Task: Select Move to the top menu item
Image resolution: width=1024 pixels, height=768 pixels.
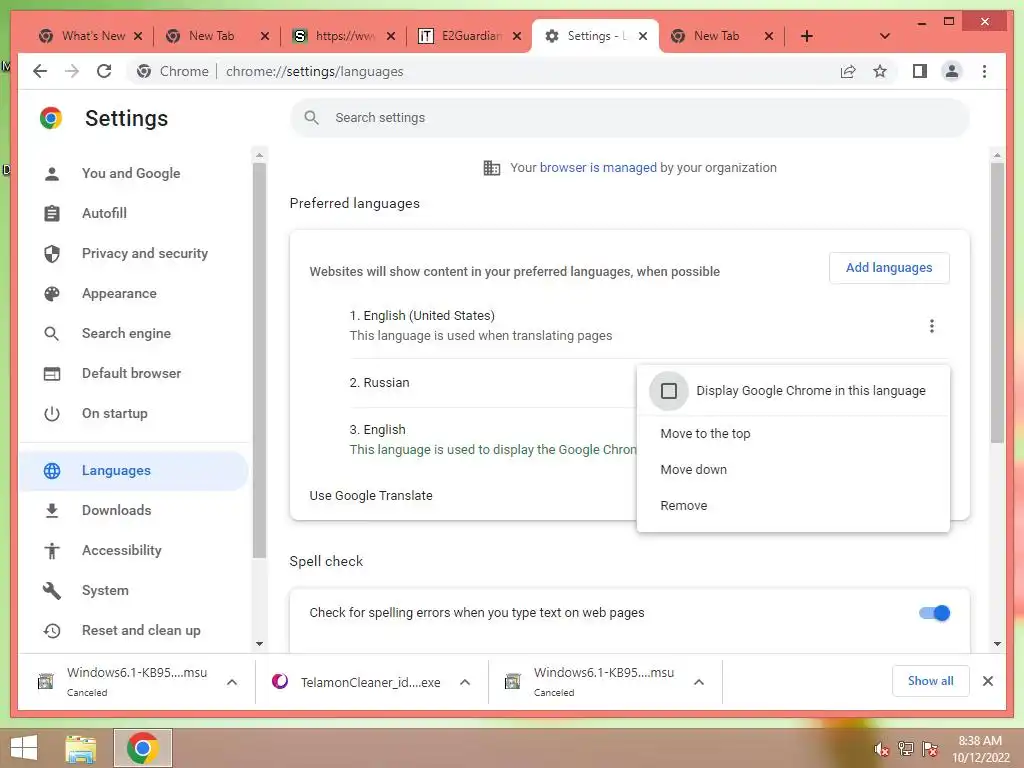Action: coord(793,434)
